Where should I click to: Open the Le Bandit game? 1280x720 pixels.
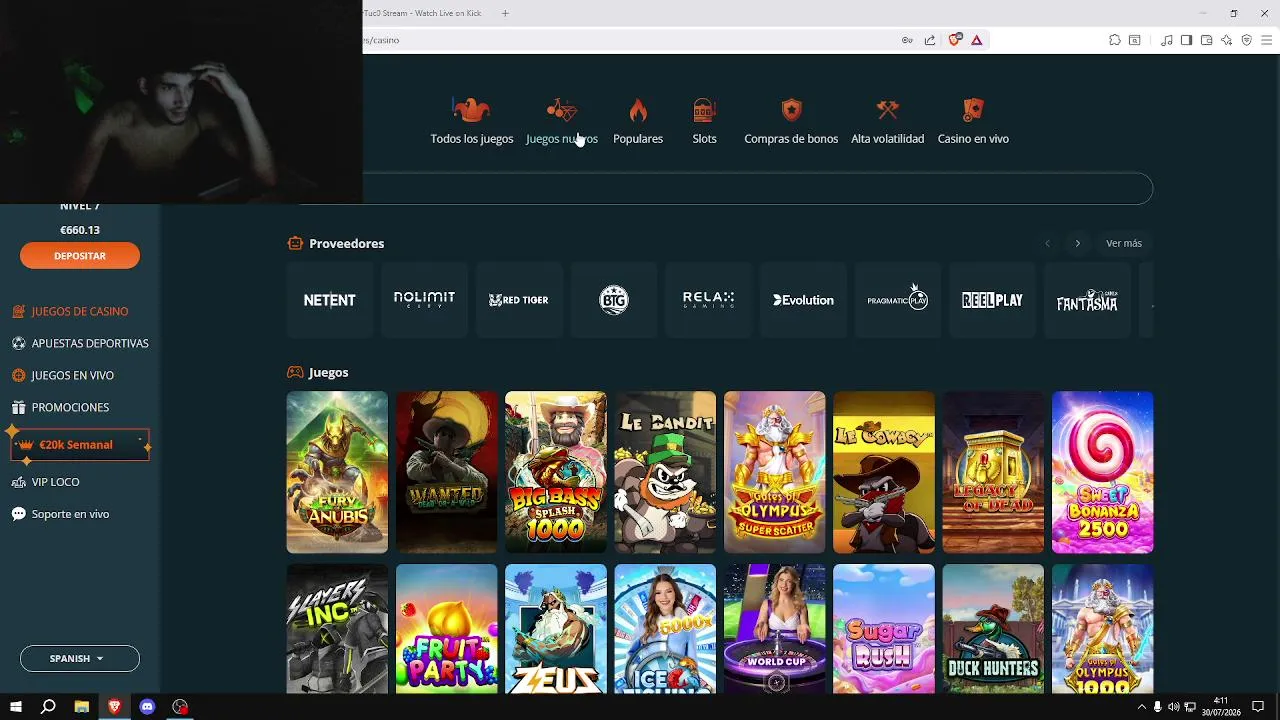pos(665,472)
